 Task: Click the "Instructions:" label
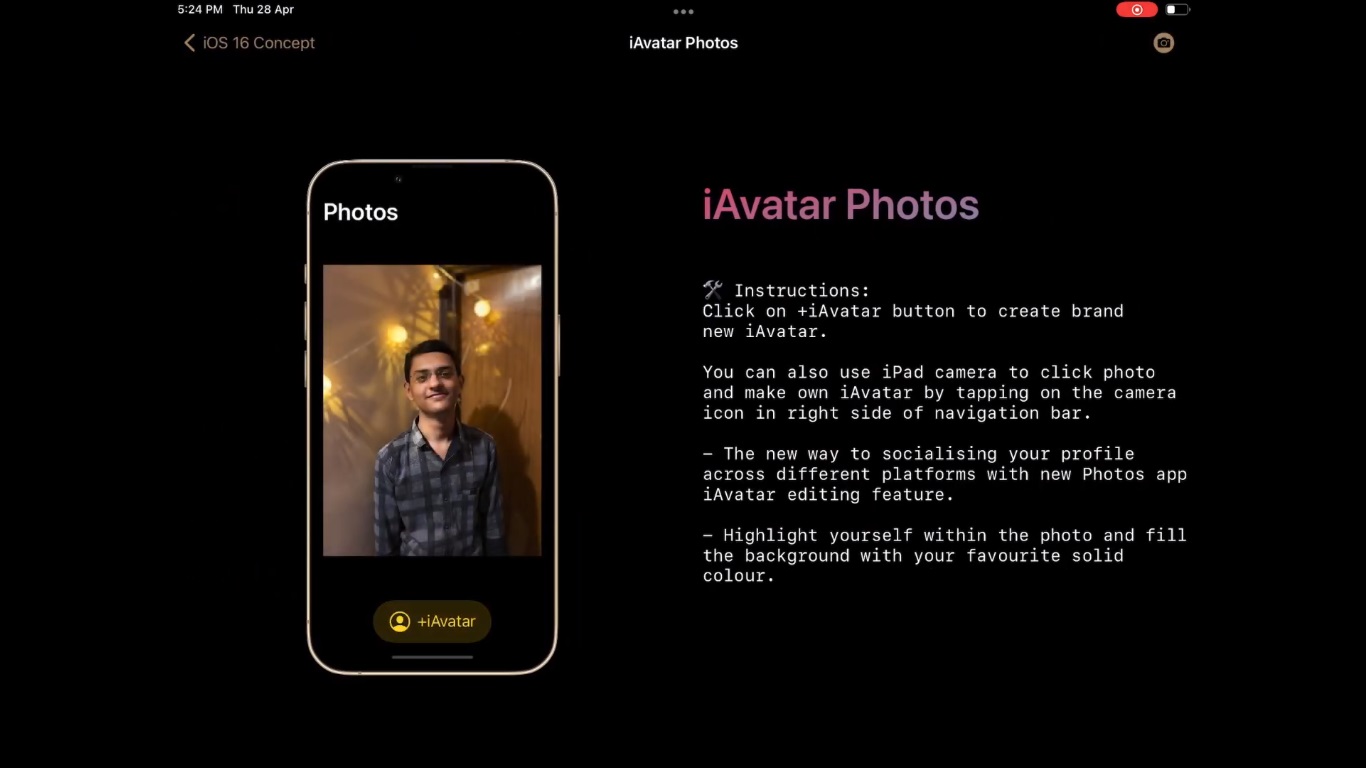802,291
